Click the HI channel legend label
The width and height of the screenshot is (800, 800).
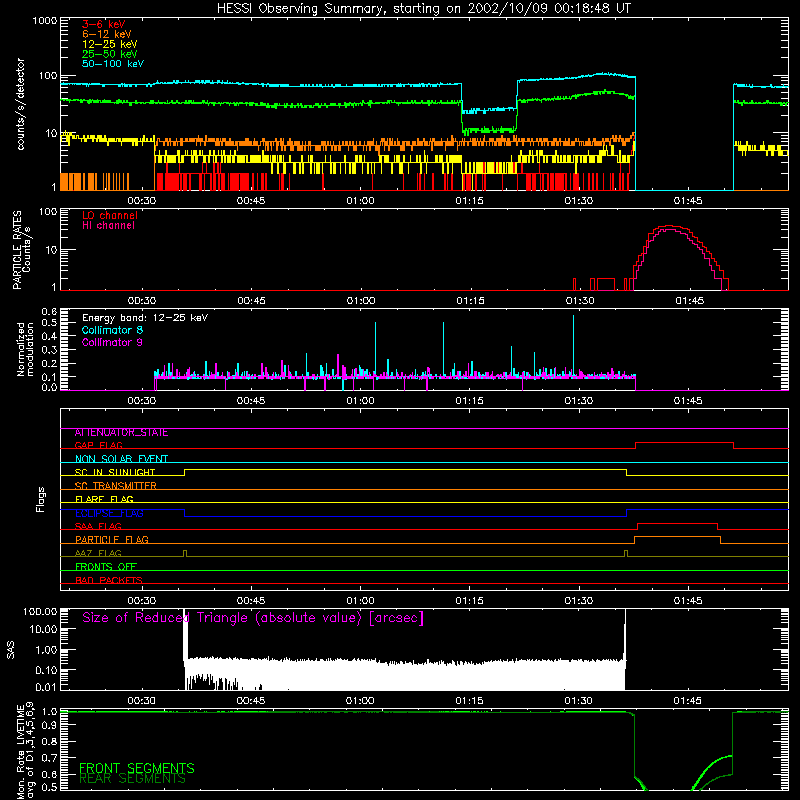(x=108, y=226)
